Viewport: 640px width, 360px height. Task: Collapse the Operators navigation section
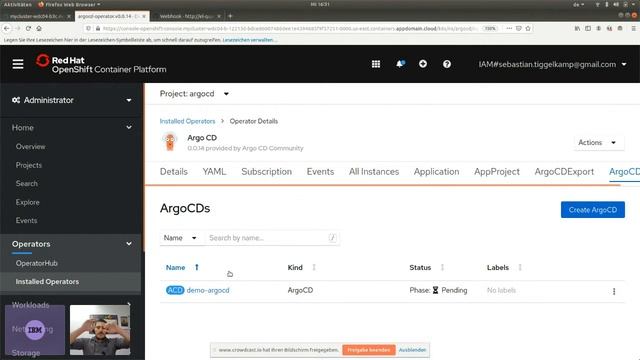pyautogui.click(x=71, y=244)
